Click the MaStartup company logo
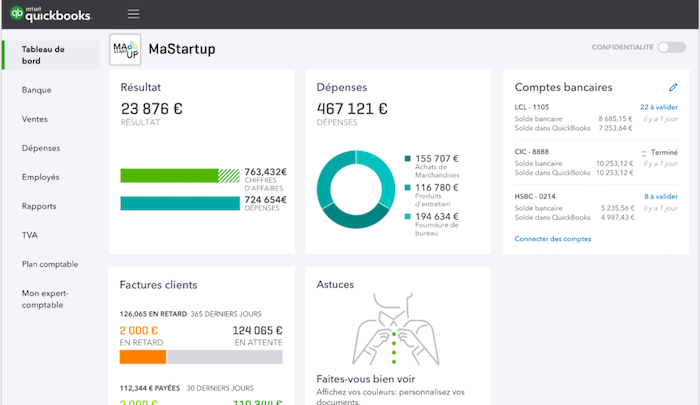 tap(125, 49)
